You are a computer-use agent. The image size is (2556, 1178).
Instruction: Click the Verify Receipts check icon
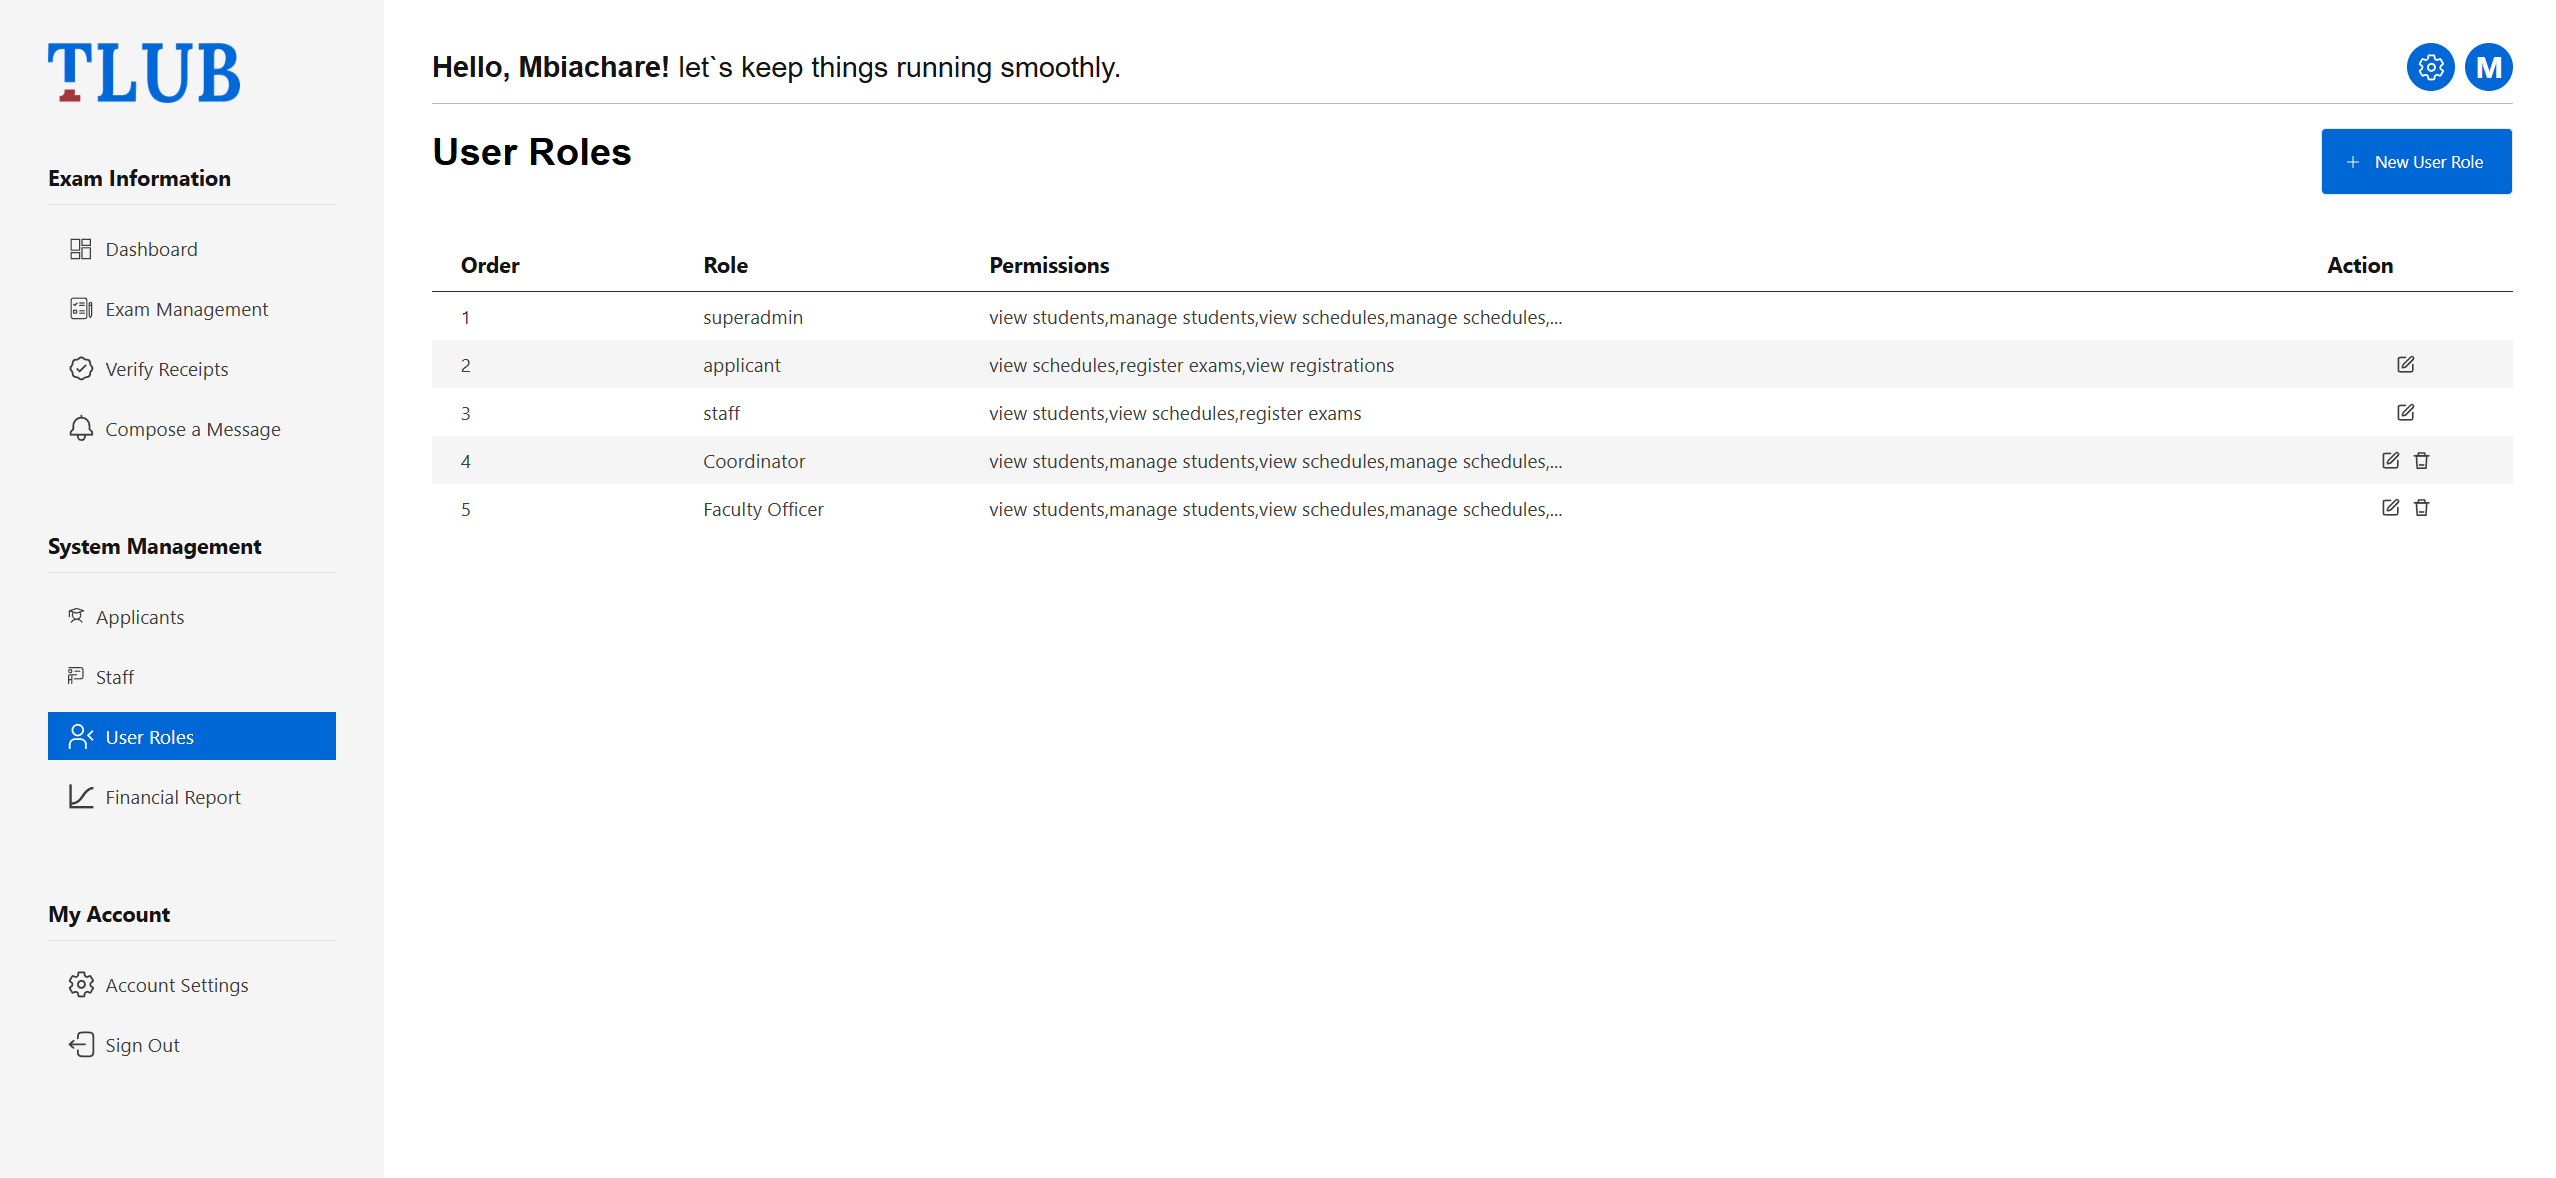pos(81,369)
